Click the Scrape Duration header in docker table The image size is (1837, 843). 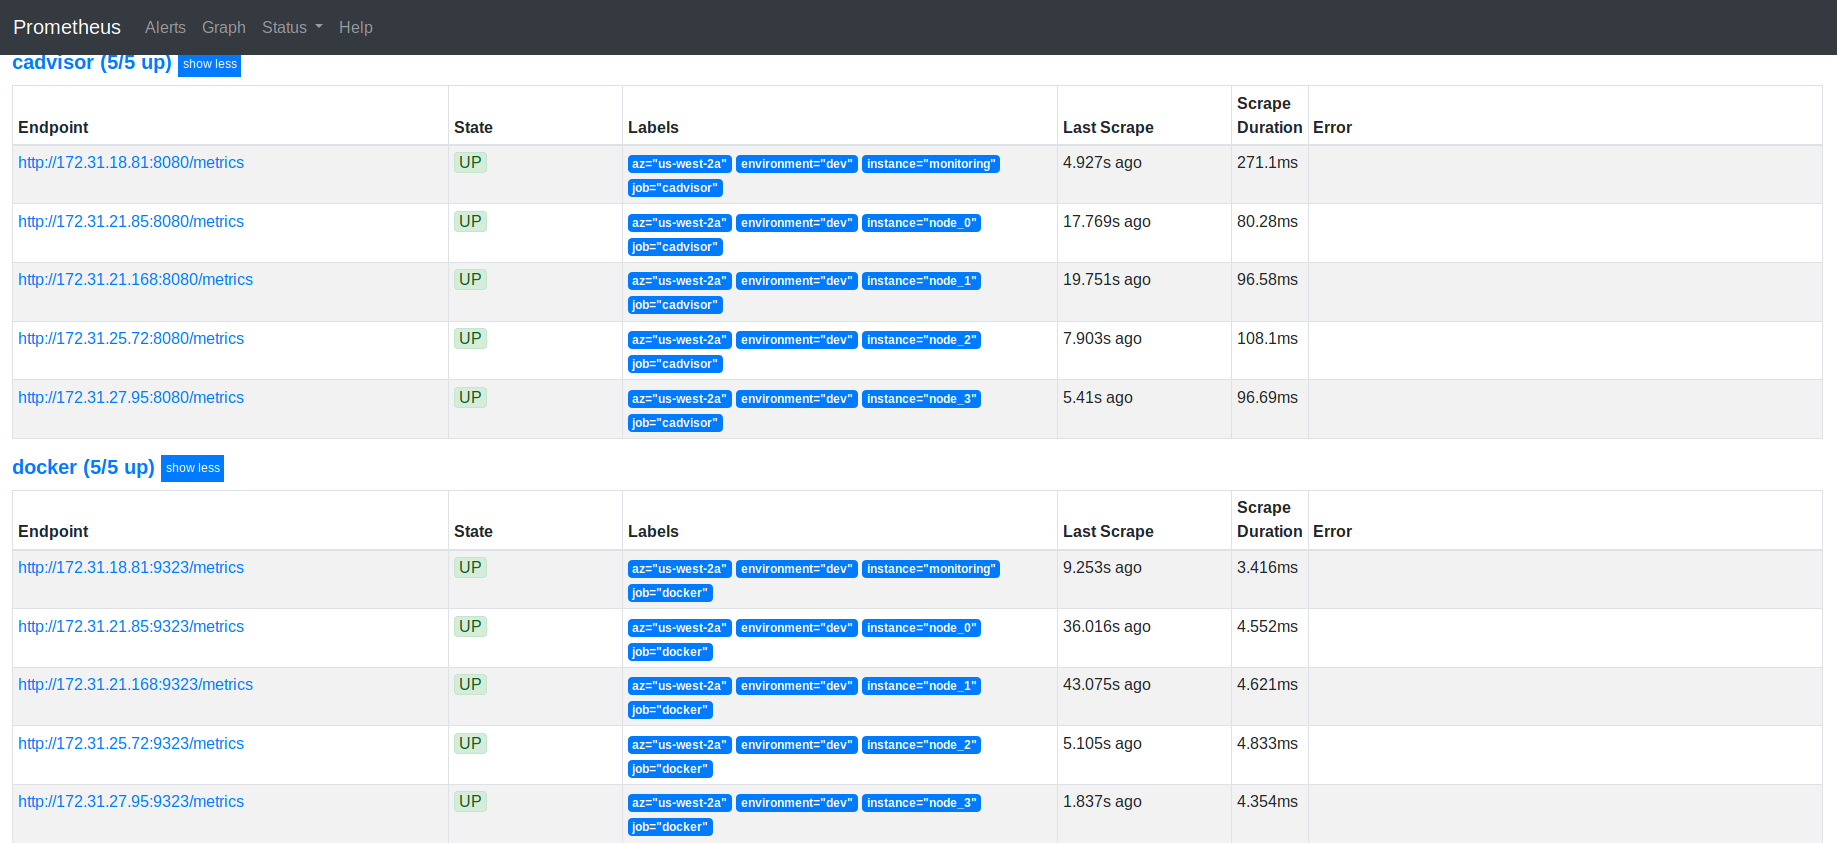coord(1269,519)
